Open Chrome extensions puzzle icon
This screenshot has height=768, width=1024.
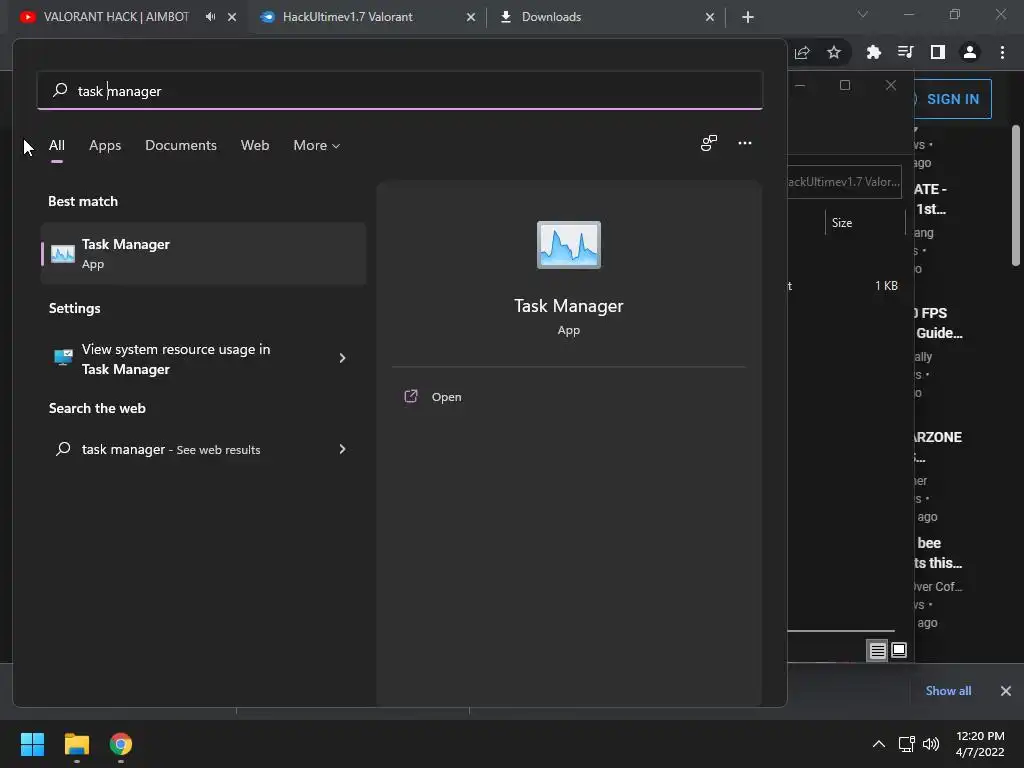tap(874, 52)
